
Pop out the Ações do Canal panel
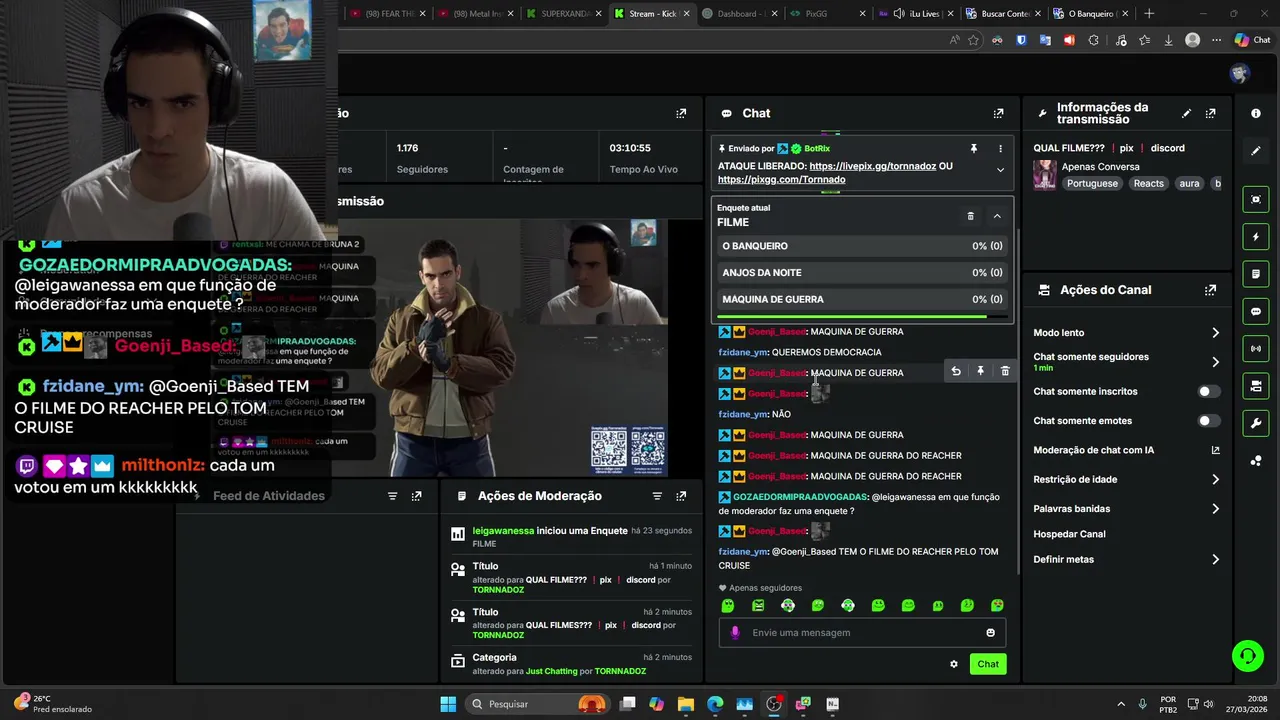[1210, 290]
